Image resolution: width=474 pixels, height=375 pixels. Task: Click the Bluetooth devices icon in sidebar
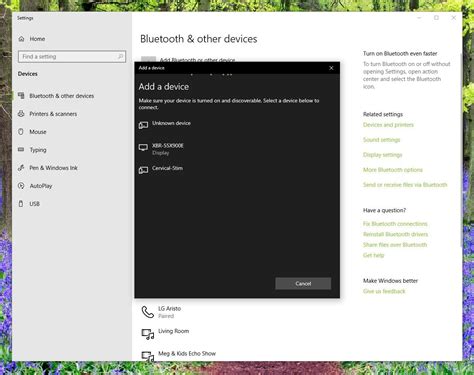pyautogui.click(x=21, y=96)
